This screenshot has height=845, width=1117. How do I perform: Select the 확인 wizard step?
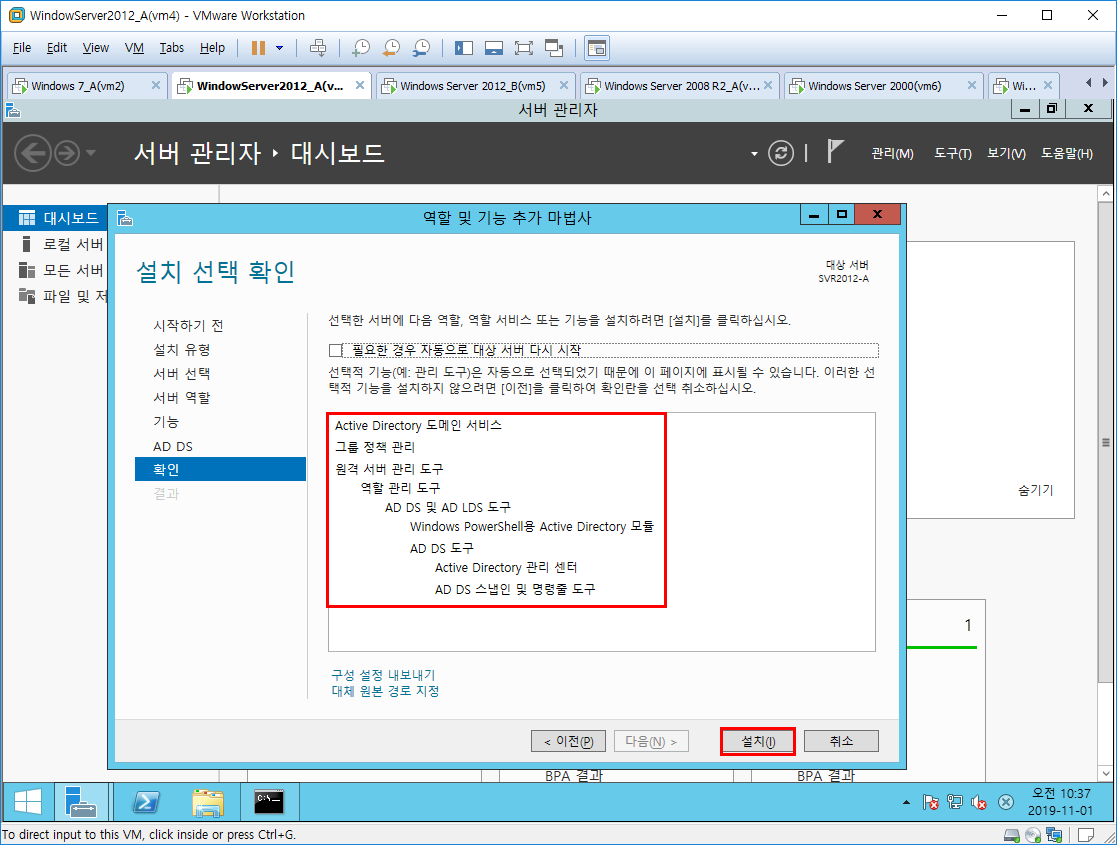pyautogui.click(x=220, y=469)
